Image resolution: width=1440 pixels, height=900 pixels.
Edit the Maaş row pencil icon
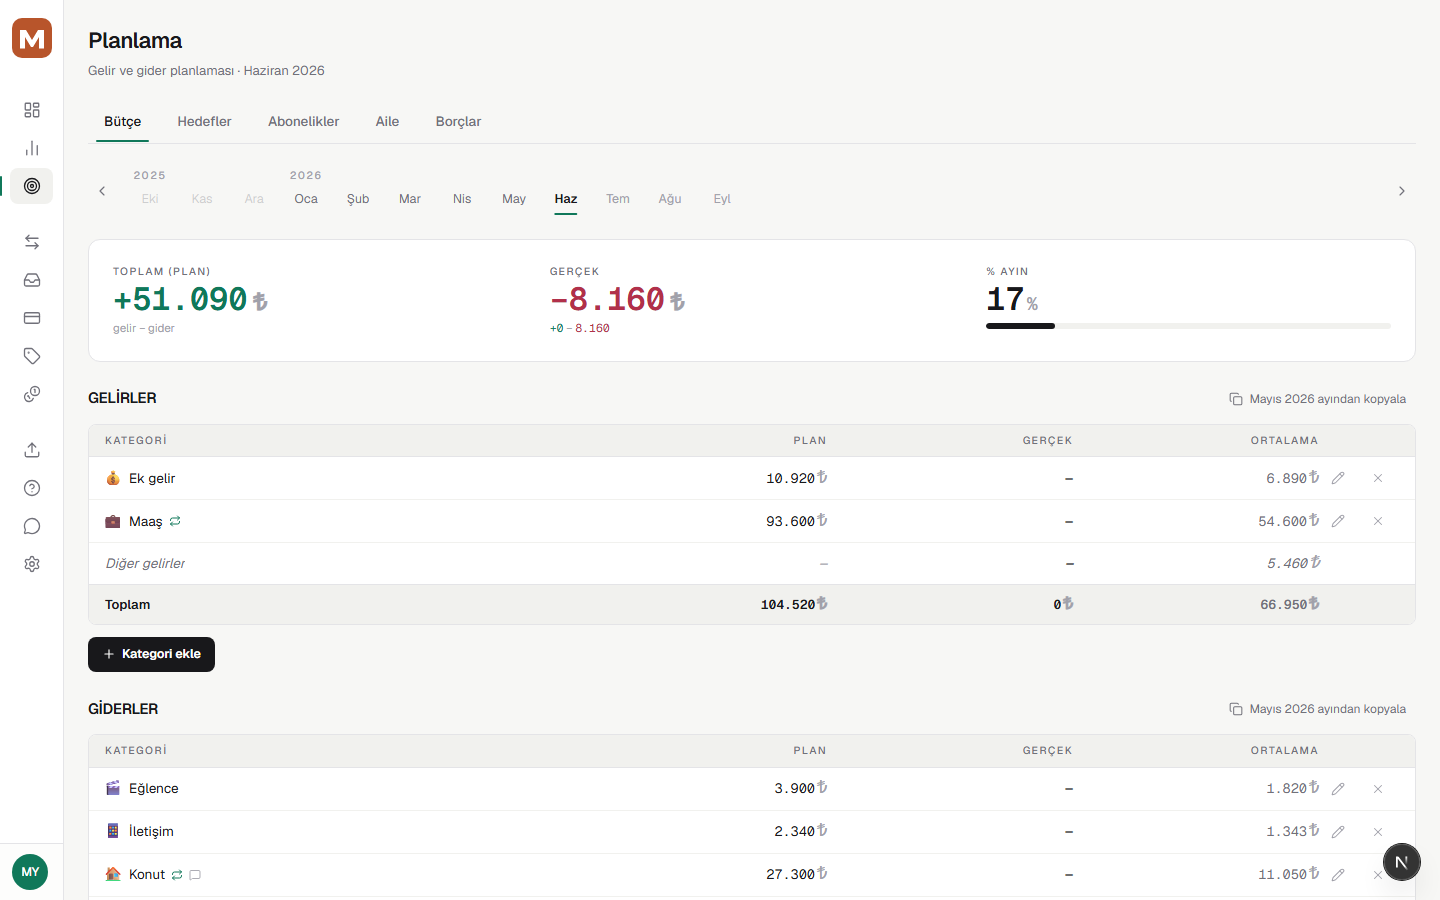pyautogui.click(x=1338, y=521)
